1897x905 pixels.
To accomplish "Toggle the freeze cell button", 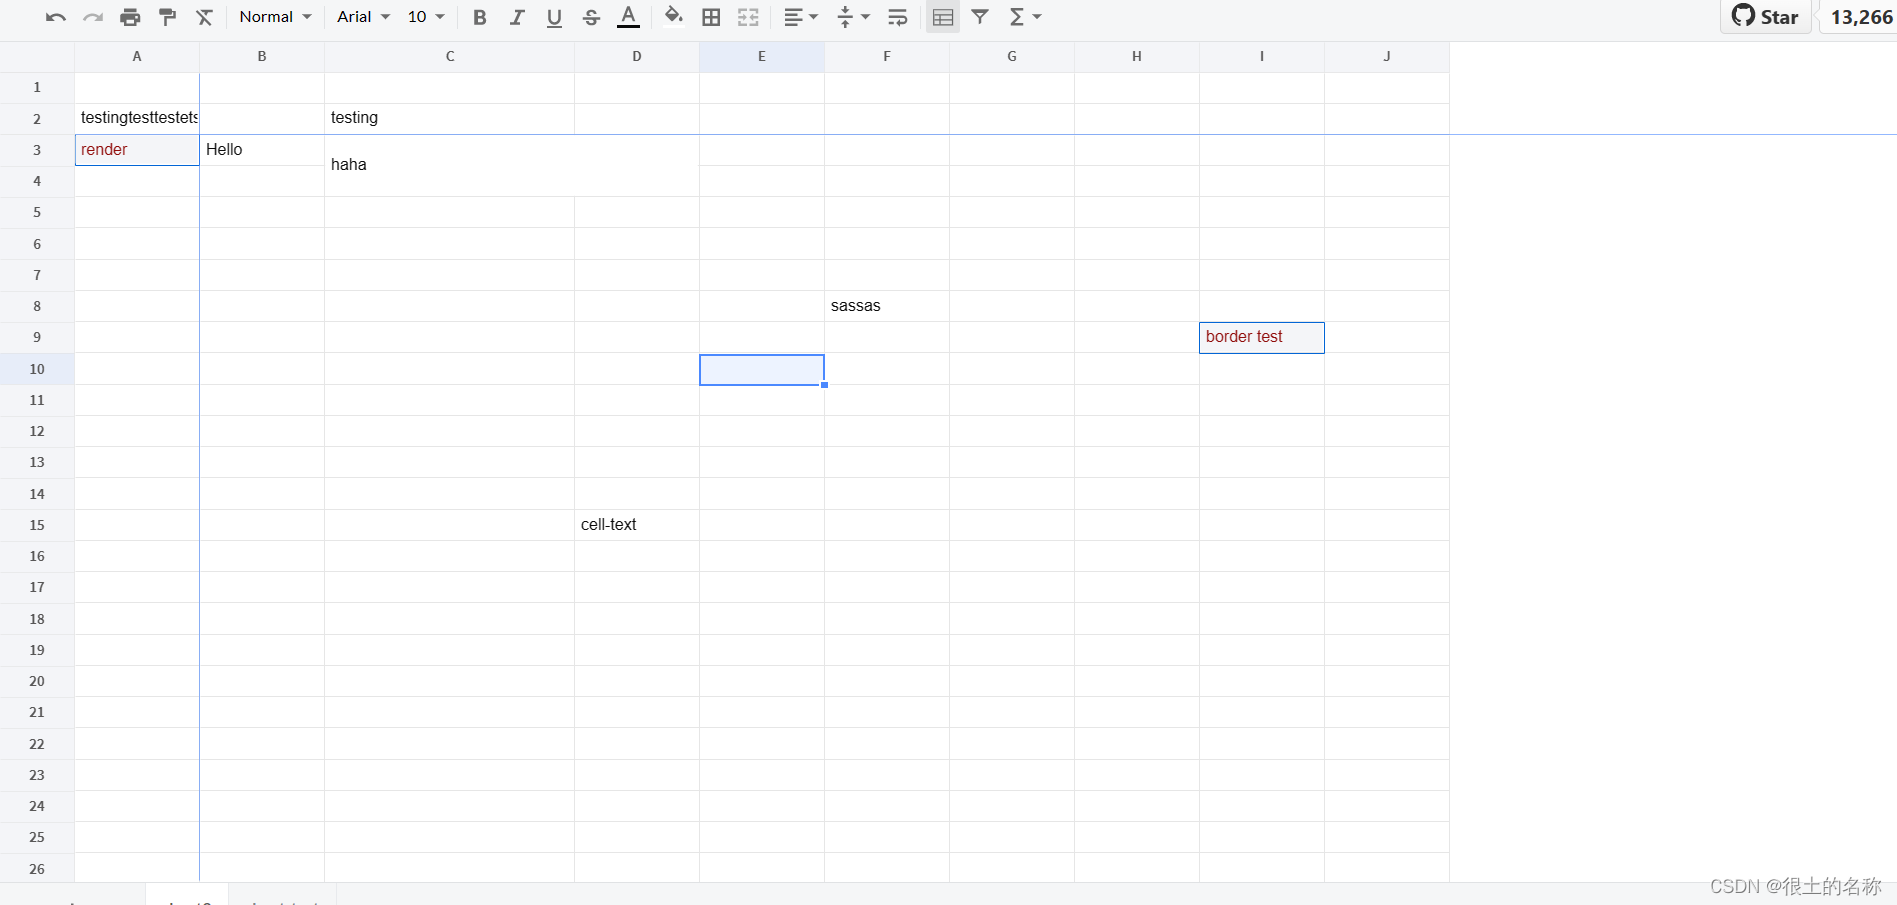I will pos(943,17).
